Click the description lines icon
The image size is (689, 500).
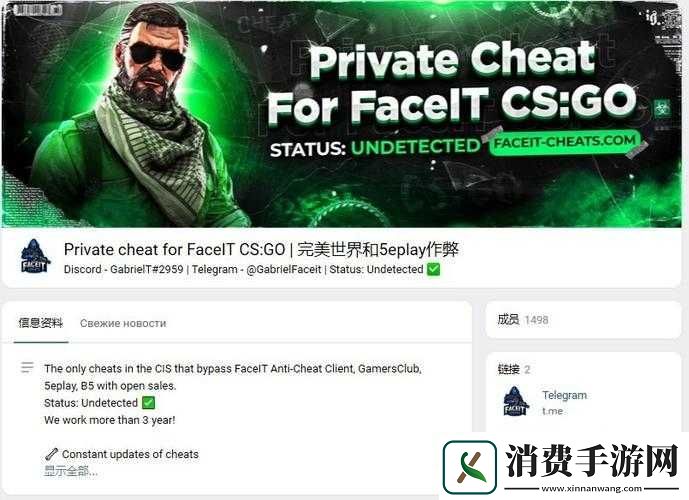[x=27, y=367]
